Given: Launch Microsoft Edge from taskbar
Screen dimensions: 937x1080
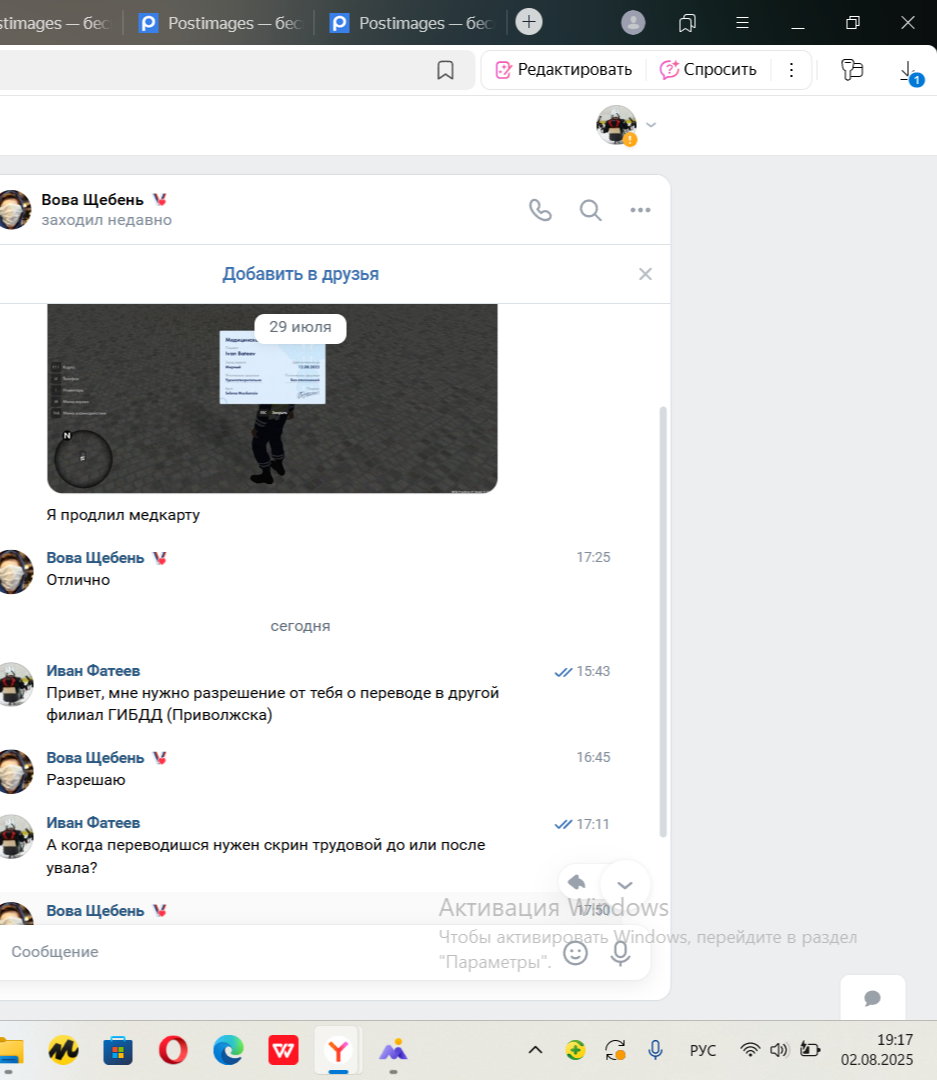Looking at the screenshot, I should pyautogui.click(x=228, y=1050).
